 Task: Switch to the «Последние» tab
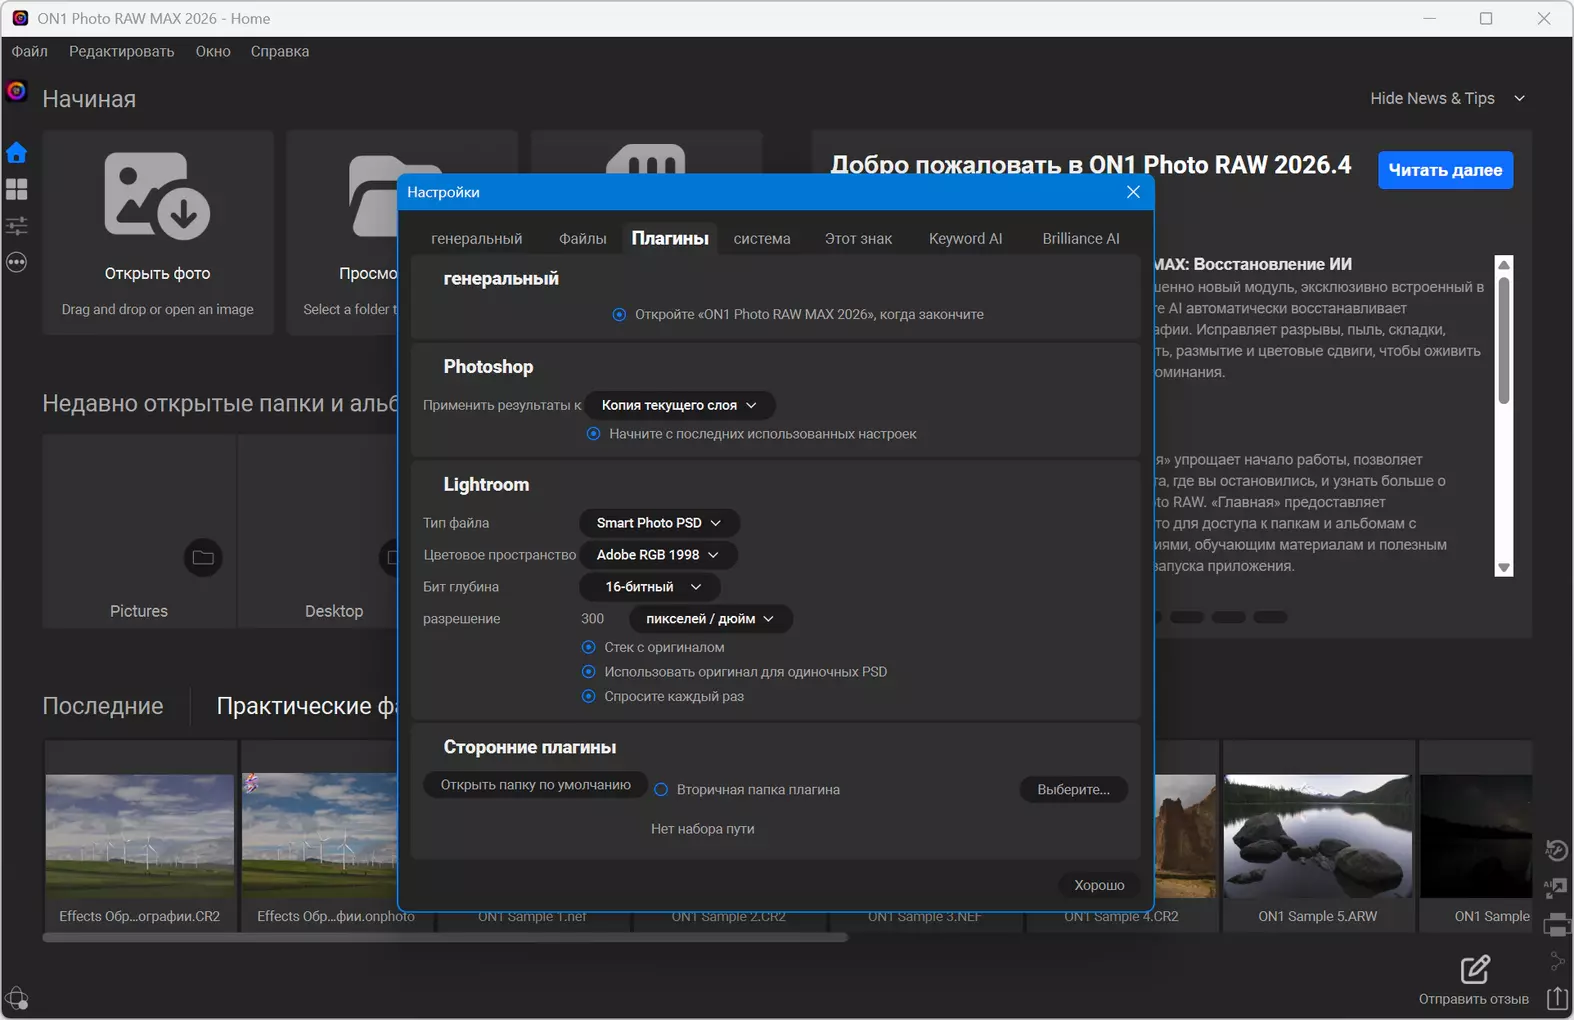(x=103, y=706)
